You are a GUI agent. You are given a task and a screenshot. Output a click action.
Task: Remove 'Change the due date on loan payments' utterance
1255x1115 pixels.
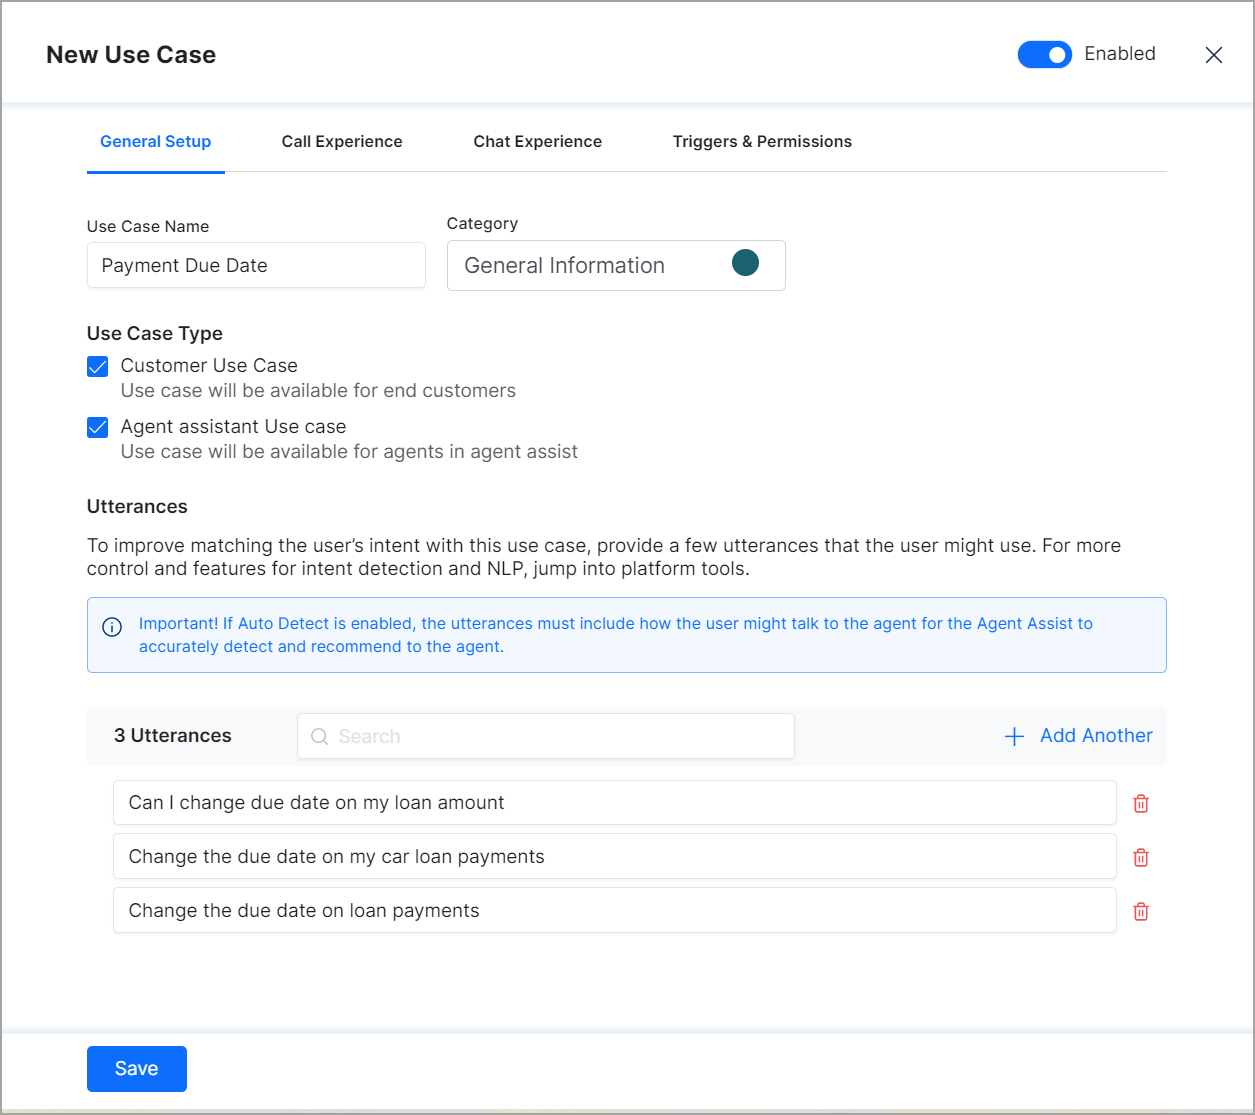(1140, 912)
